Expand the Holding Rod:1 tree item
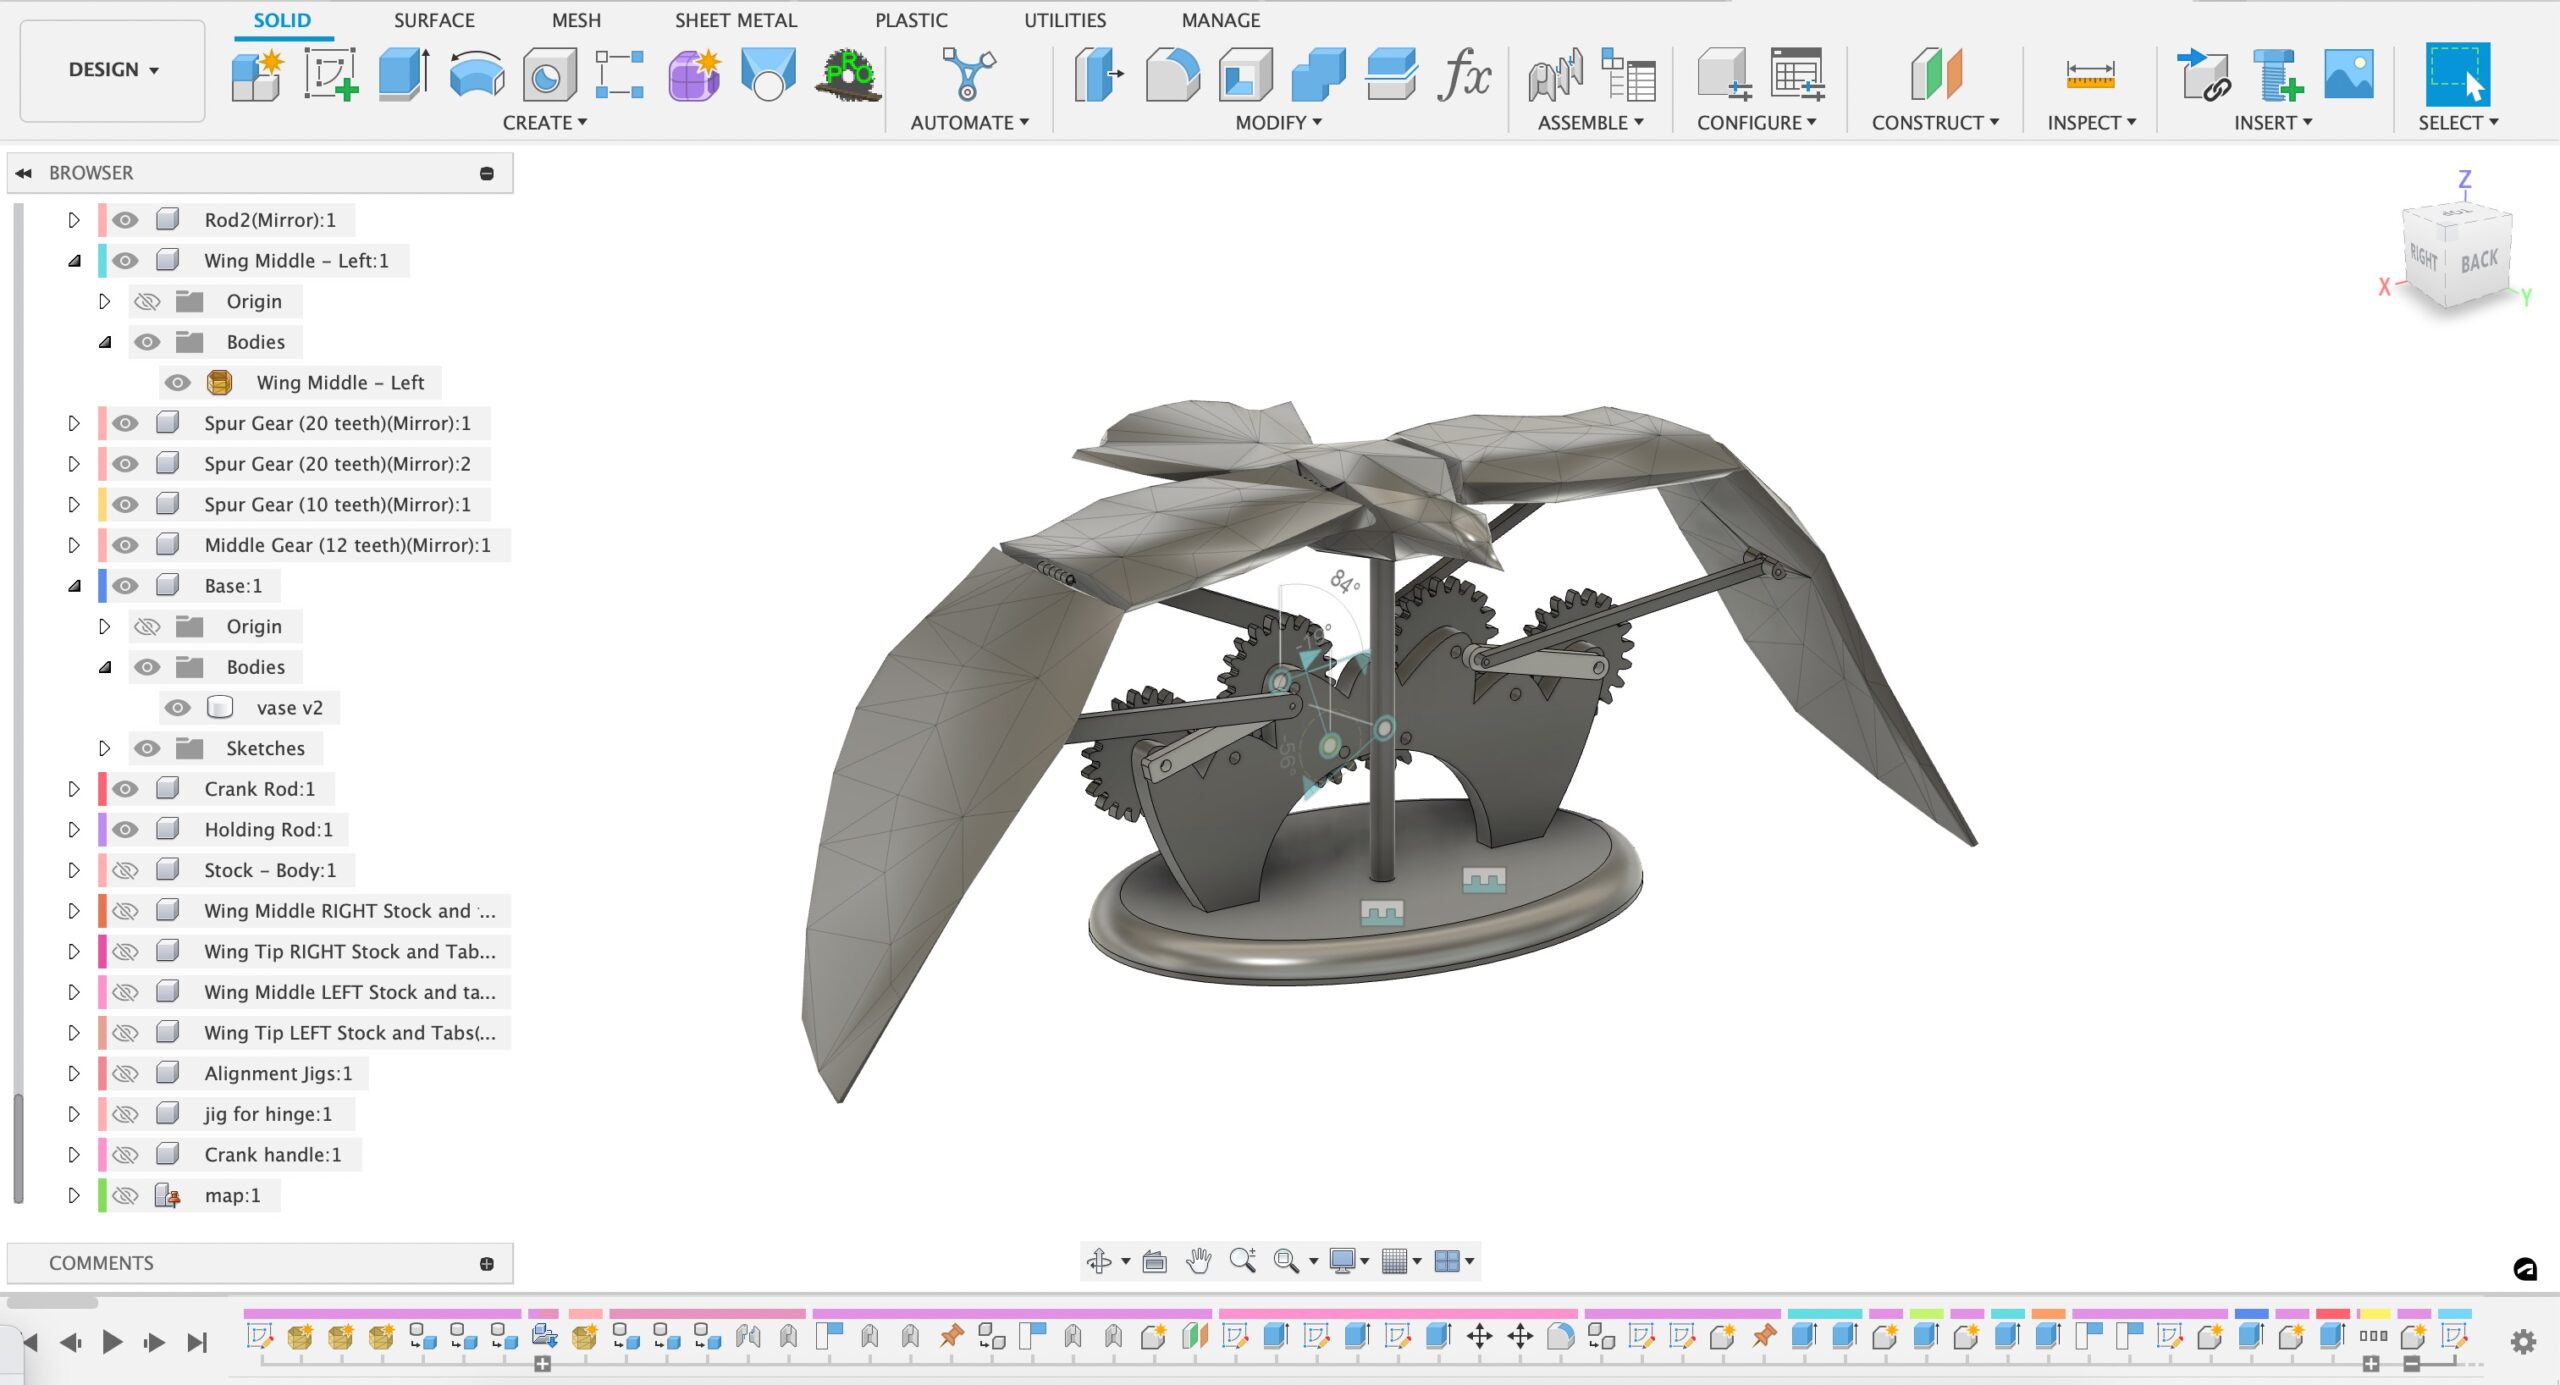The image size is (2560, 1385). click(x=74, y=830)
